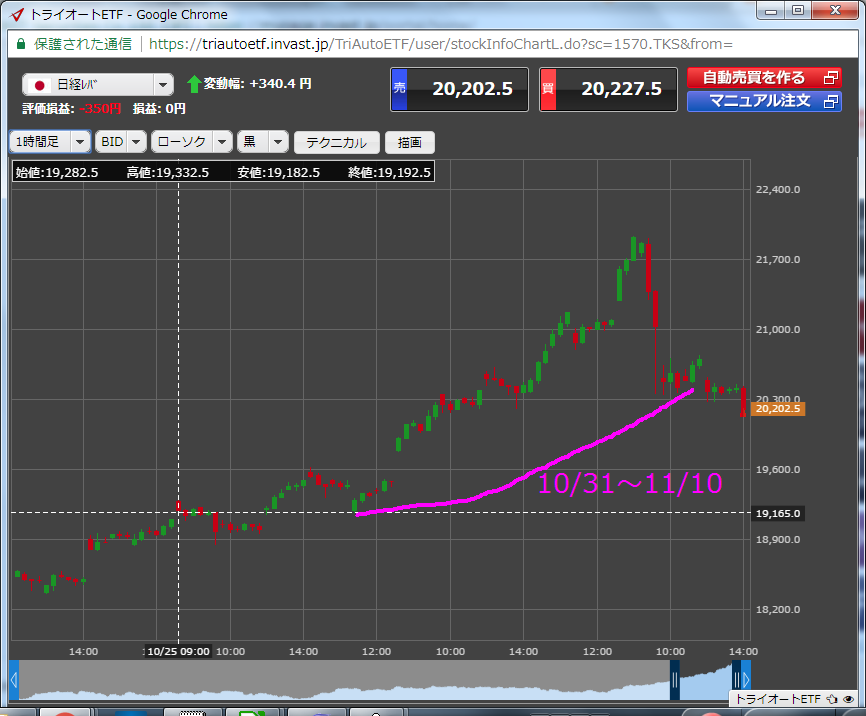Viewport: 866px width, 716px height.
Task: Click popup-window icon on 自動売買を作る
Action: [831, 78]
